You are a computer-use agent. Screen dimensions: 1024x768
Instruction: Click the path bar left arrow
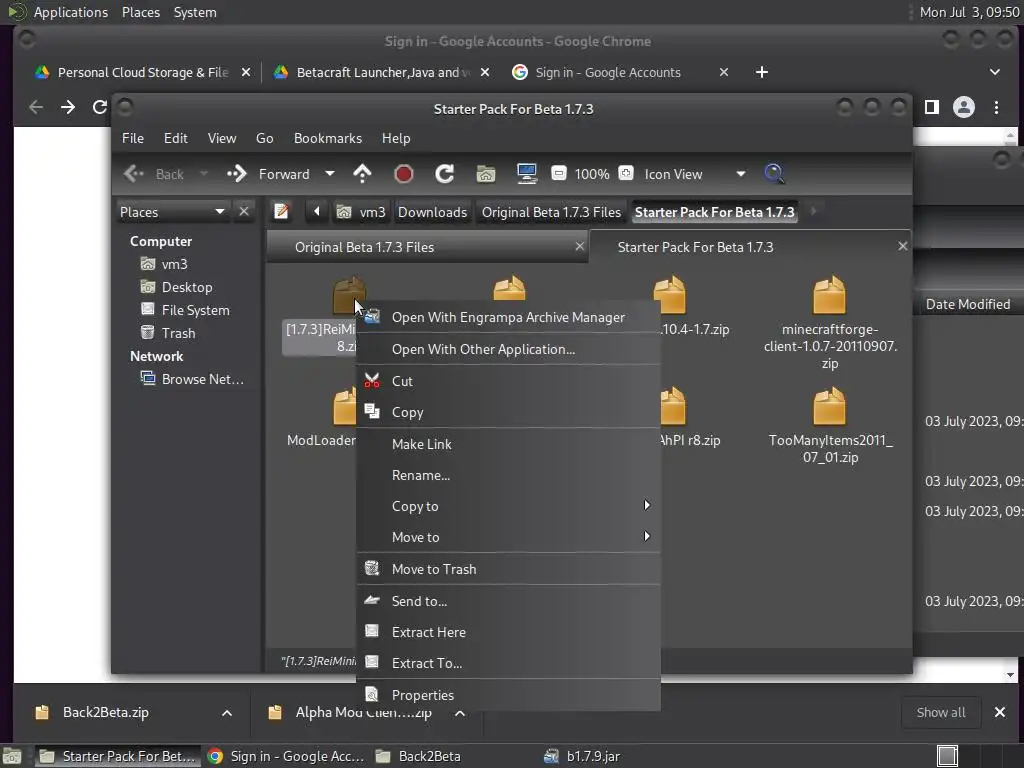tap(317, 212)
